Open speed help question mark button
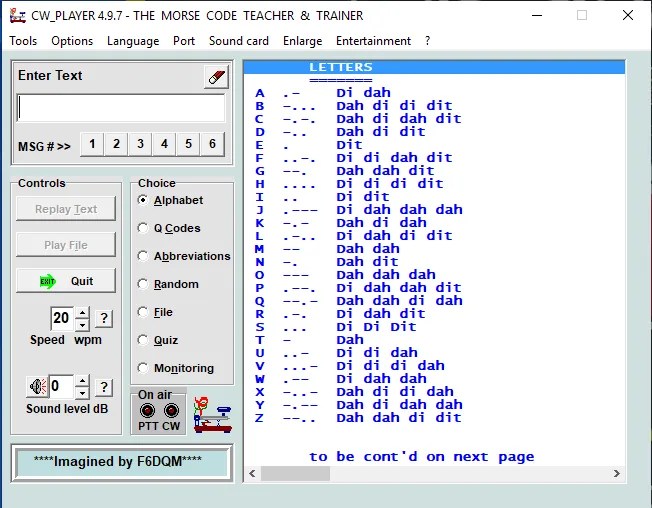The width and height of the screenshot is (652, 508). click(x=104, y=318)
